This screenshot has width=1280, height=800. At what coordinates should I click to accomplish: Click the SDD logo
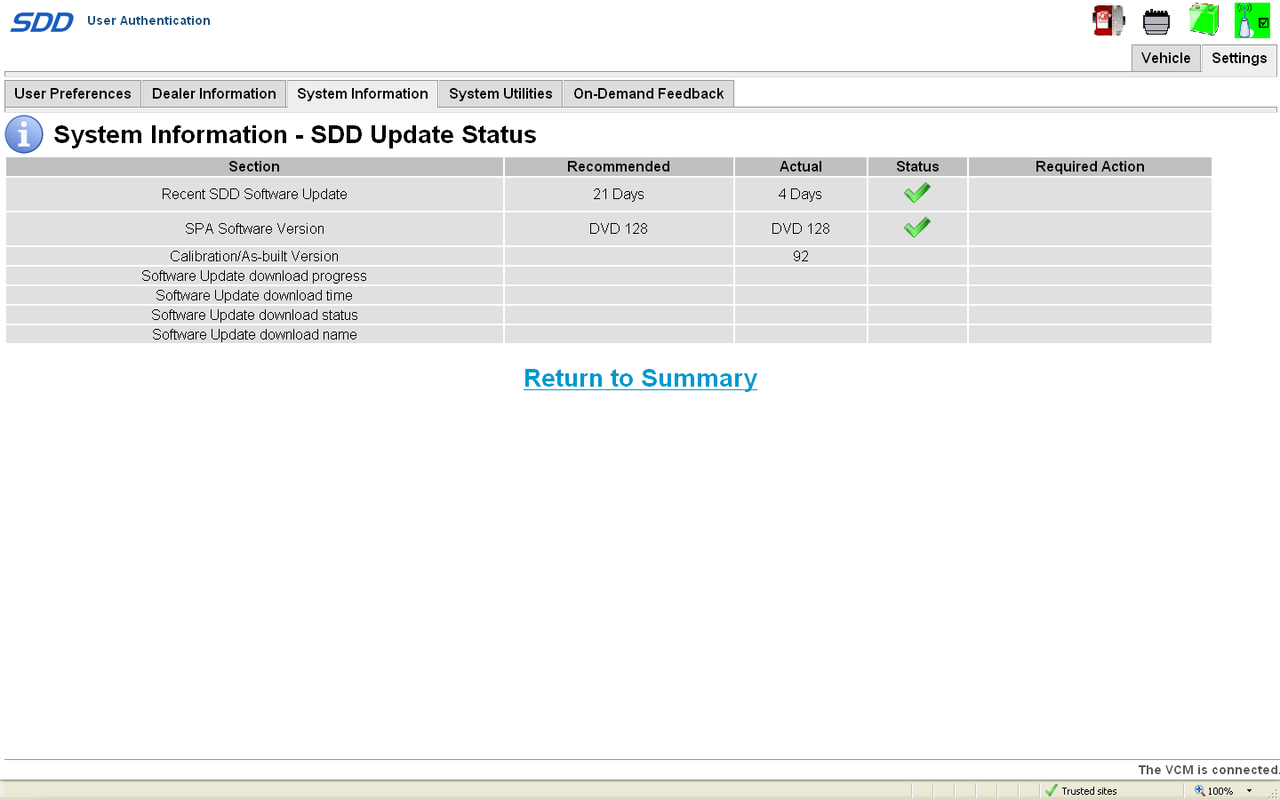tap(43, 21)
